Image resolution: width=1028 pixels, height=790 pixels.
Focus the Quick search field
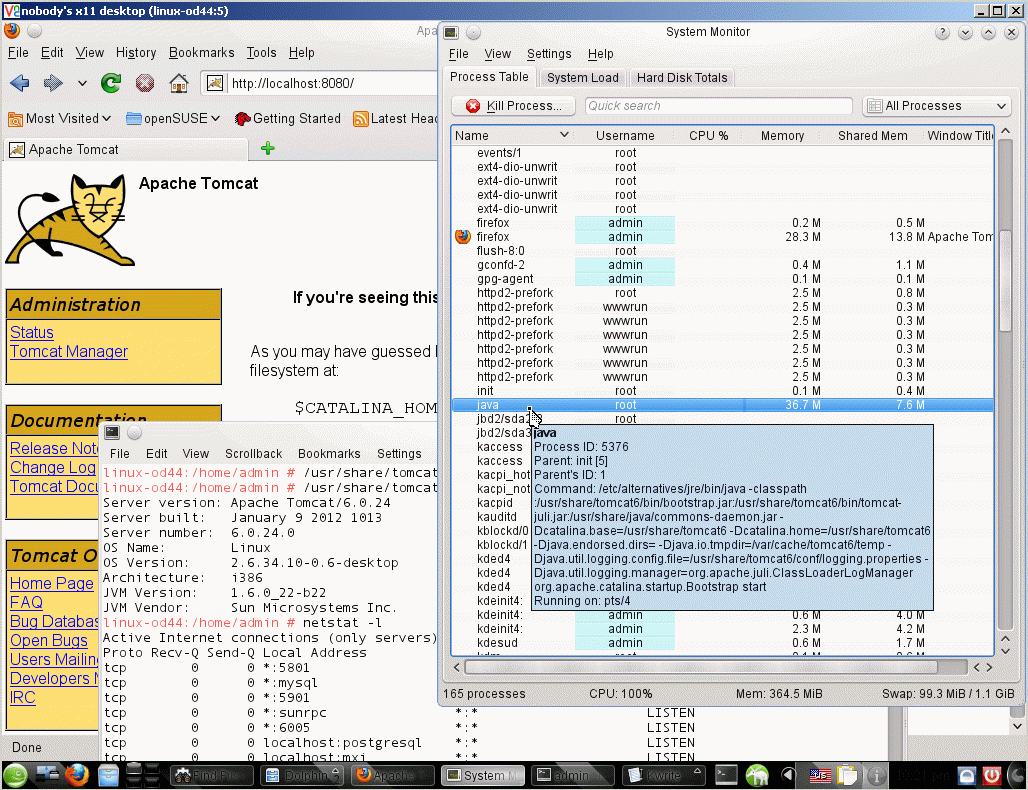(716, 106)
